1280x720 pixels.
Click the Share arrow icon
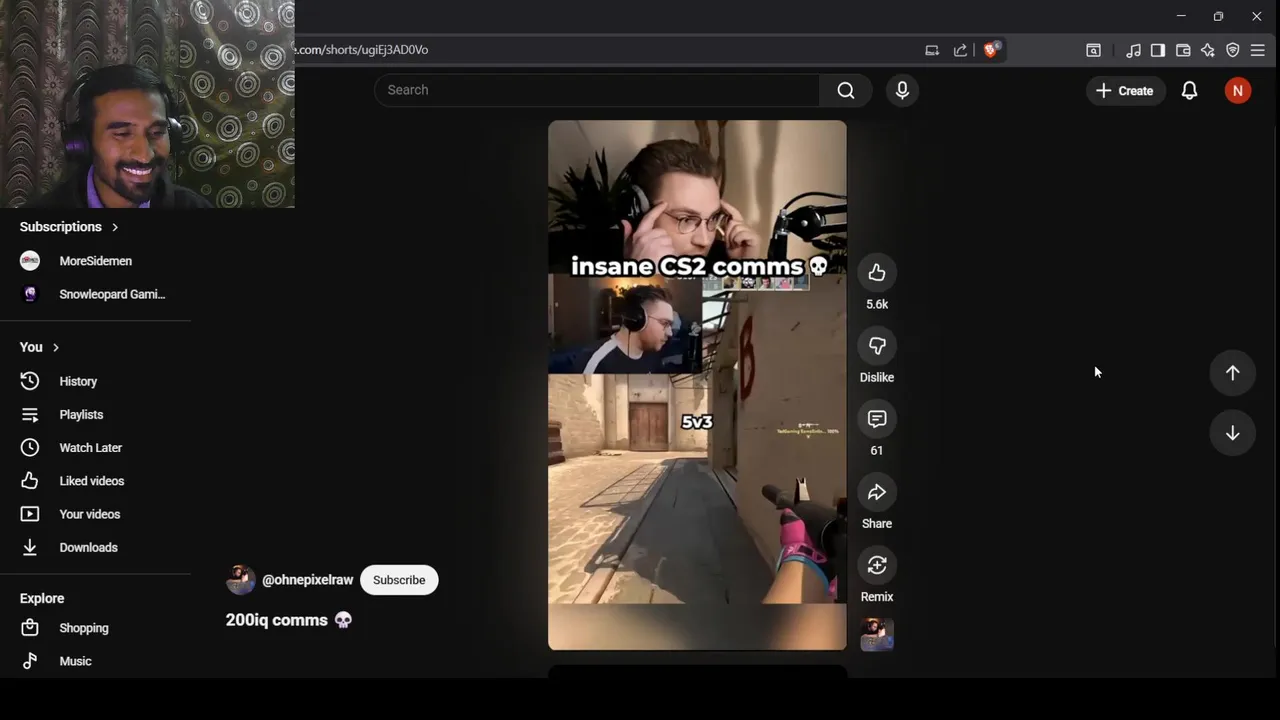click(877, 492)
